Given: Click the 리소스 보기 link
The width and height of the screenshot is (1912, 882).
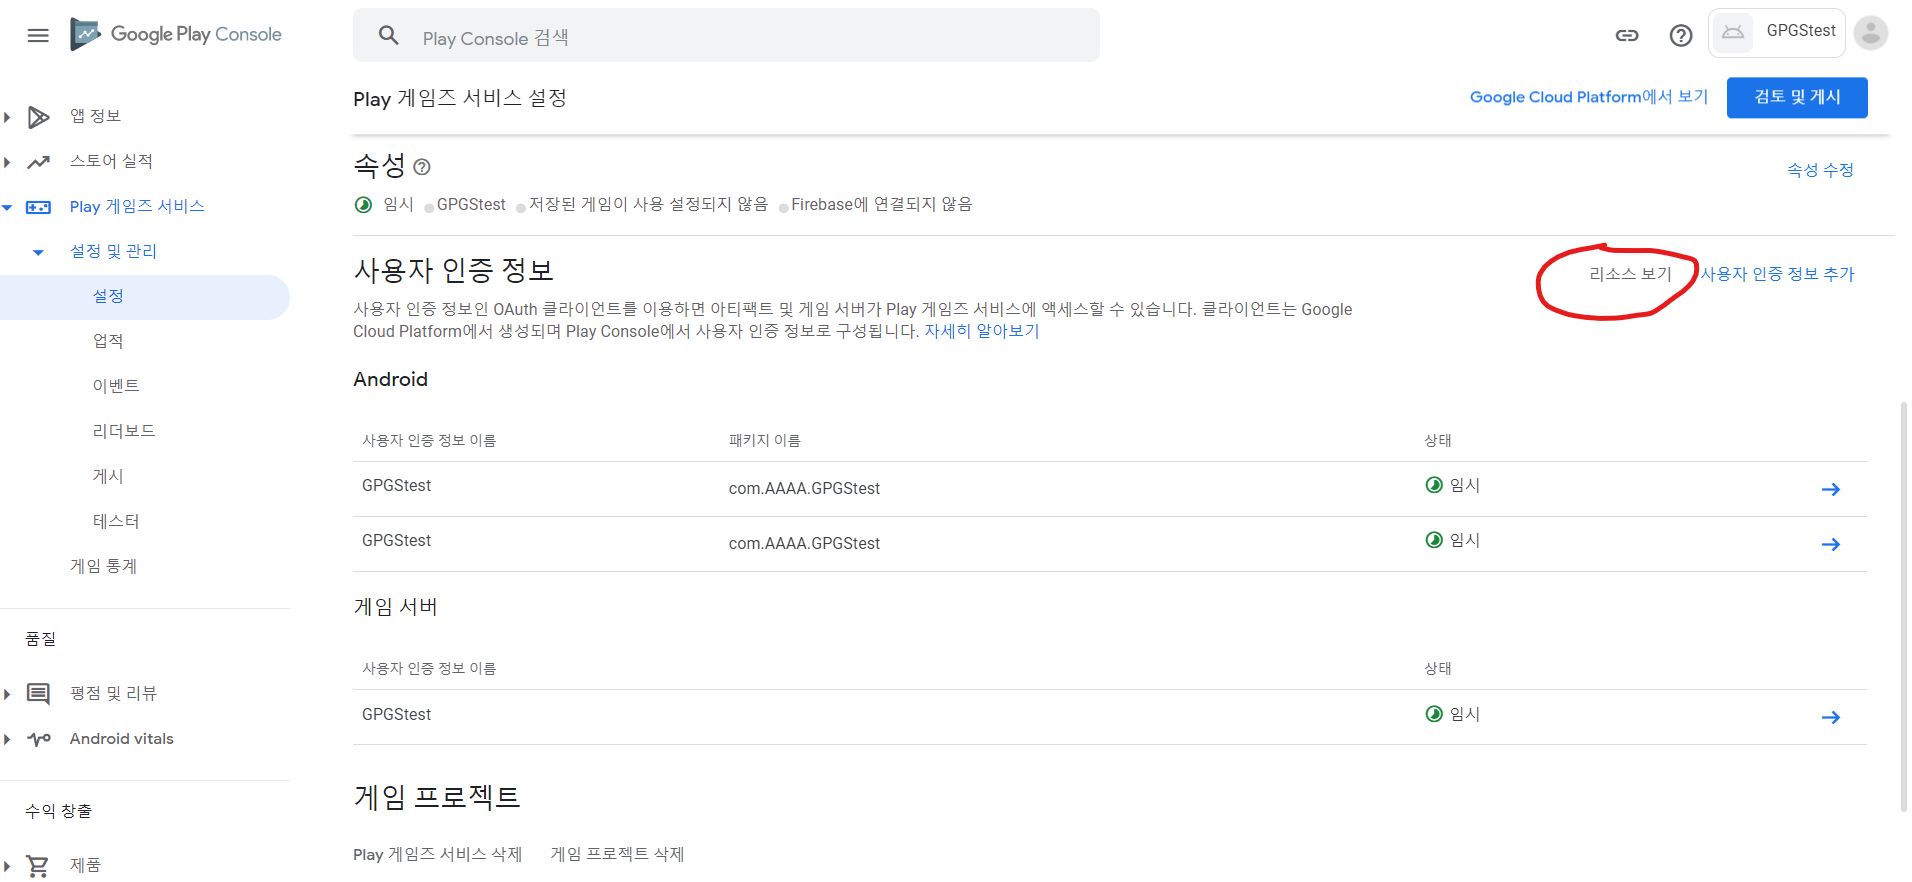Looking at the screenshot, I should click(1630, 274).
